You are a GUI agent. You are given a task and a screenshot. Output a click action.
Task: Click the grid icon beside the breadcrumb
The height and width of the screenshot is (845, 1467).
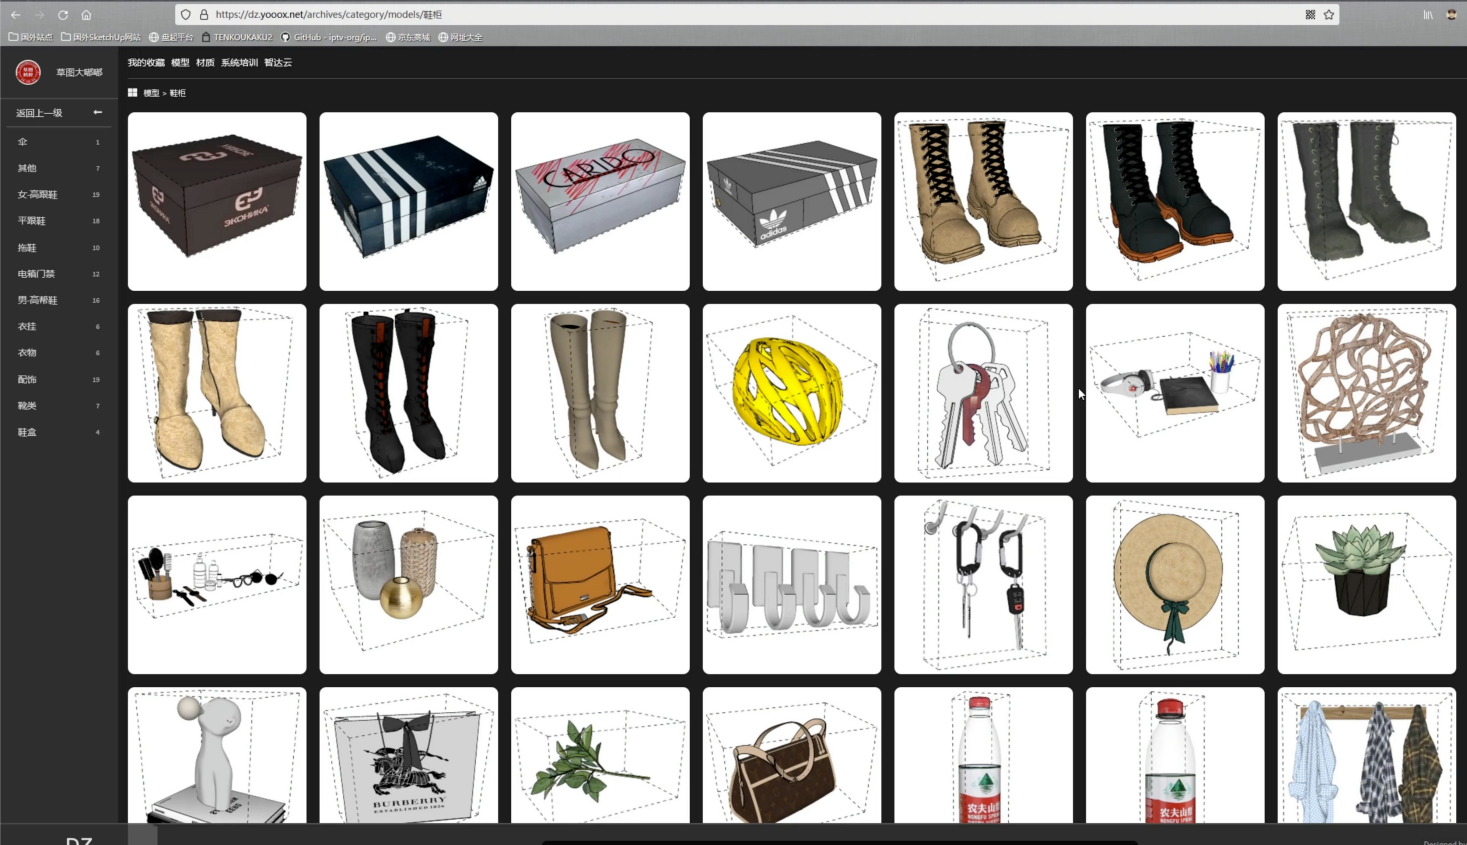132,93
